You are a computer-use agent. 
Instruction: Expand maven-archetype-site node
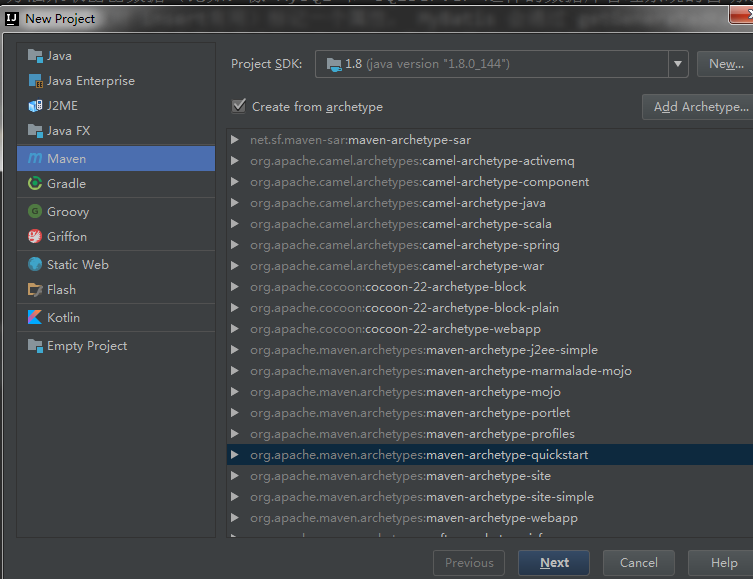(x=235, y=476)
